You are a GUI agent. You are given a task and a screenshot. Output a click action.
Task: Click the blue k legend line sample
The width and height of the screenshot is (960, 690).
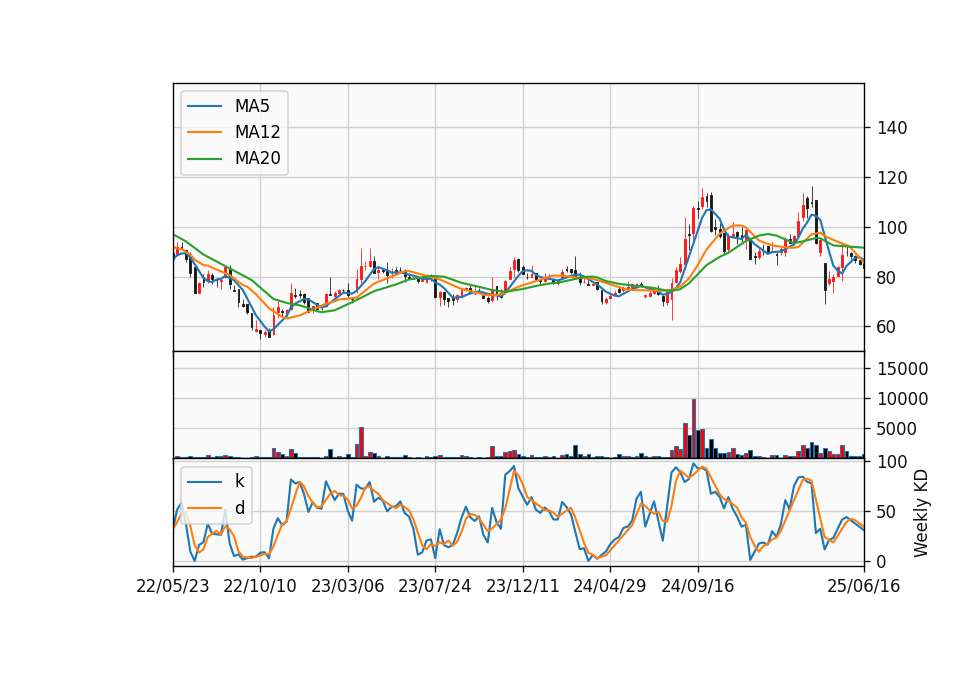204,481
